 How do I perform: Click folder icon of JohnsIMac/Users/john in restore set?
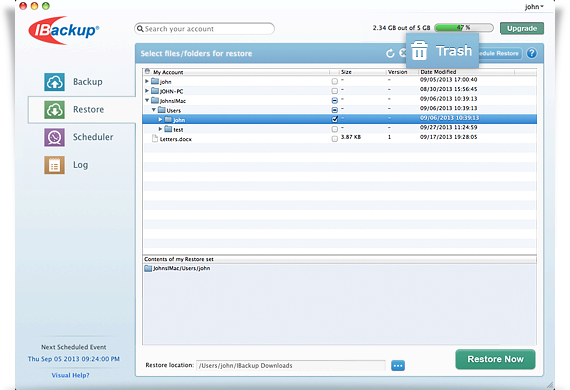(x=148, y=269)
